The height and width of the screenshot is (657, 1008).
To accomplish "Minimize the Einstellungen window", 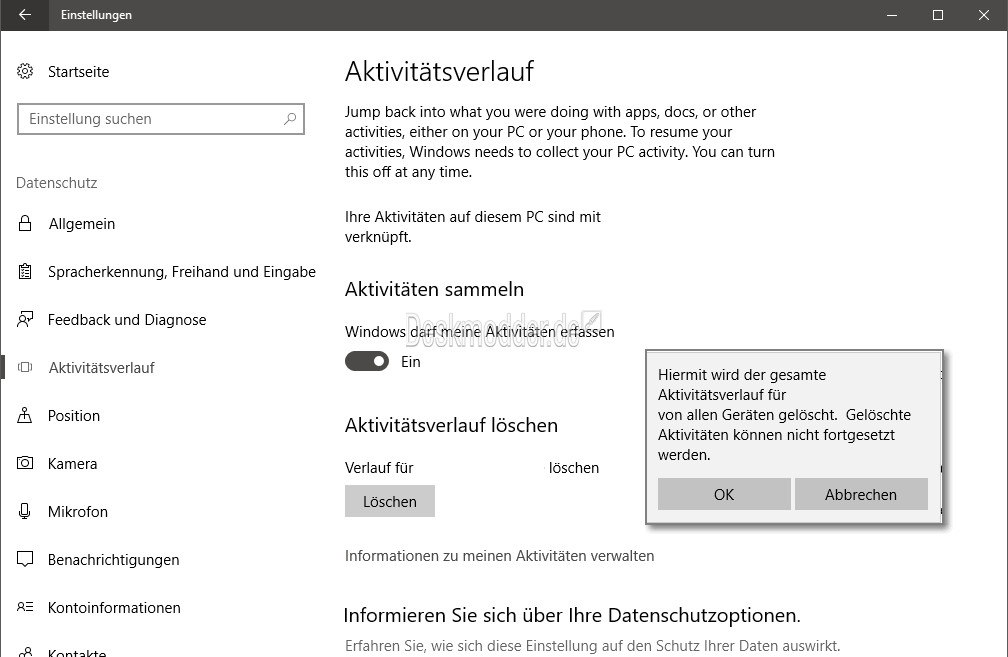I will coord(892,15).
